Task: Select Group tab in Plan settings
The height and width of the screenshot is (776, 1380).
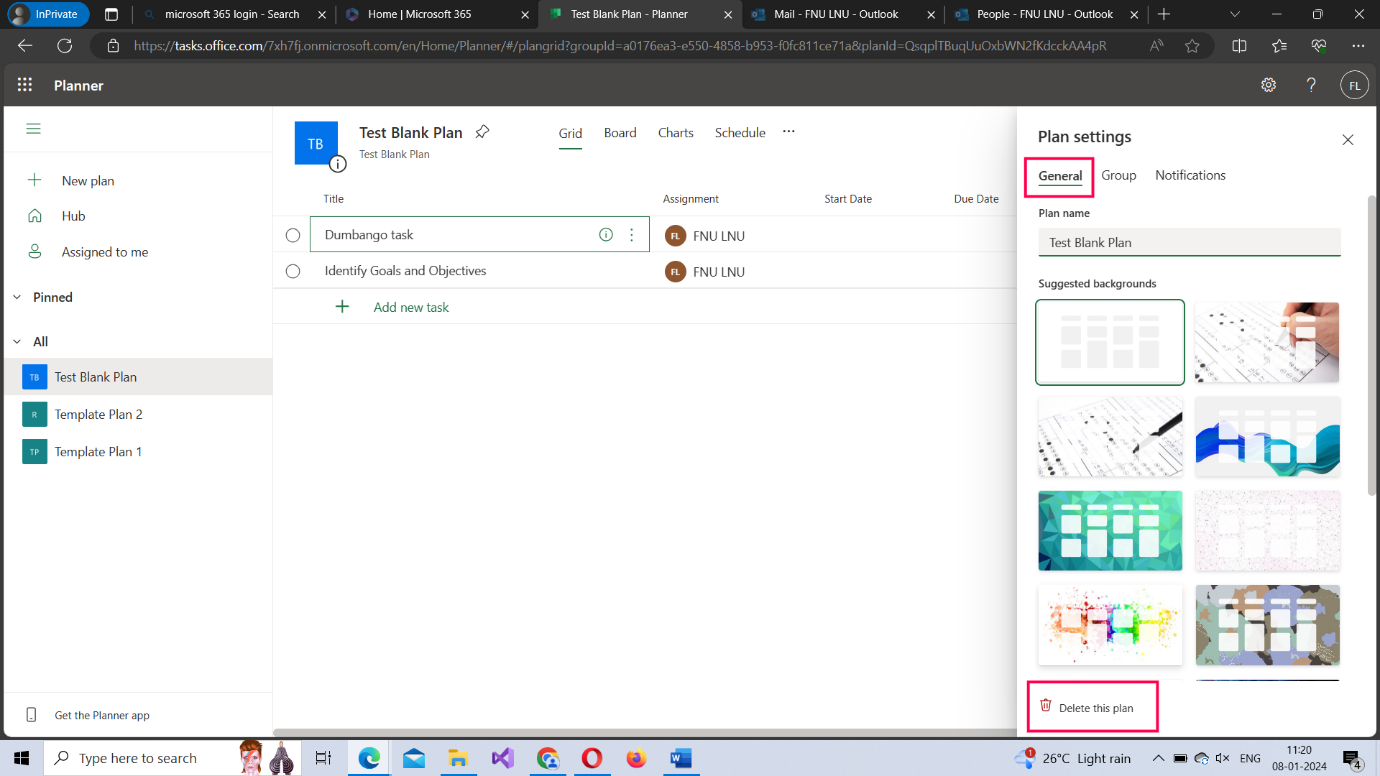Action: [1119, 175]
